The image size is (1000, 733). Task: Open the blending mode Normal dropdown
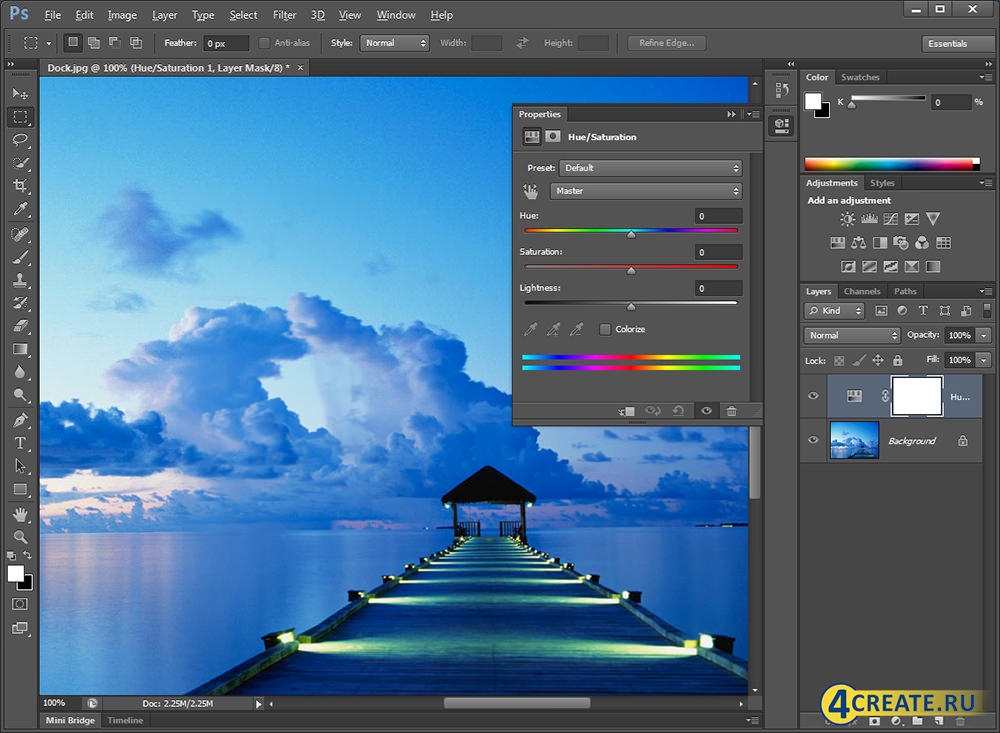click(851, 335)
